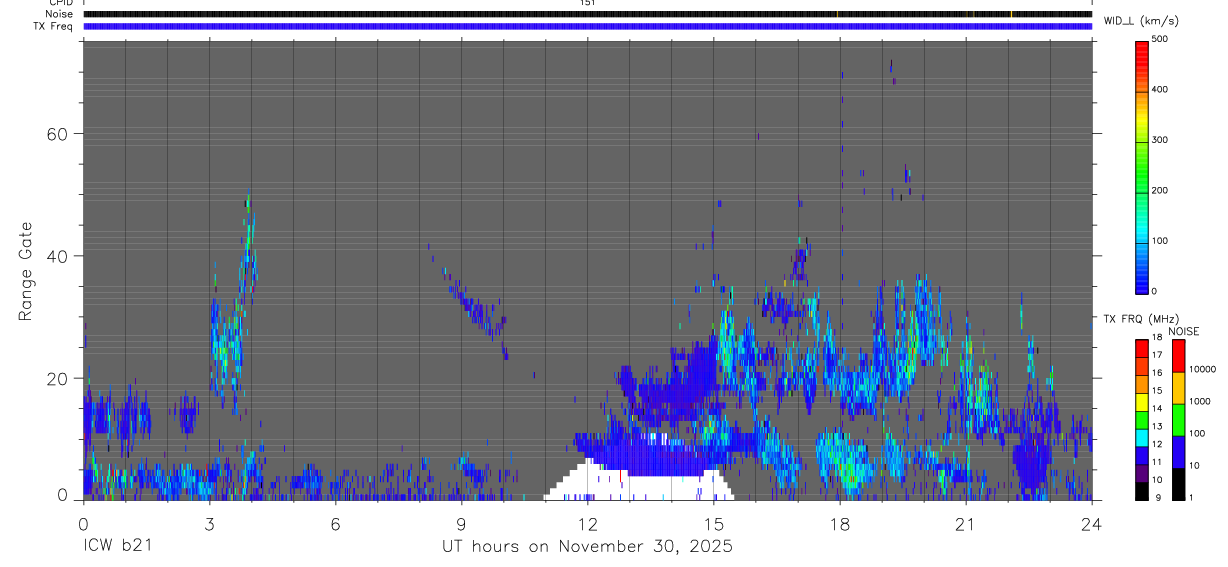Click the '10000' tick on NOISE legend
The height and width of the screenshot is (567, 1228).
tap(1203, 369)
